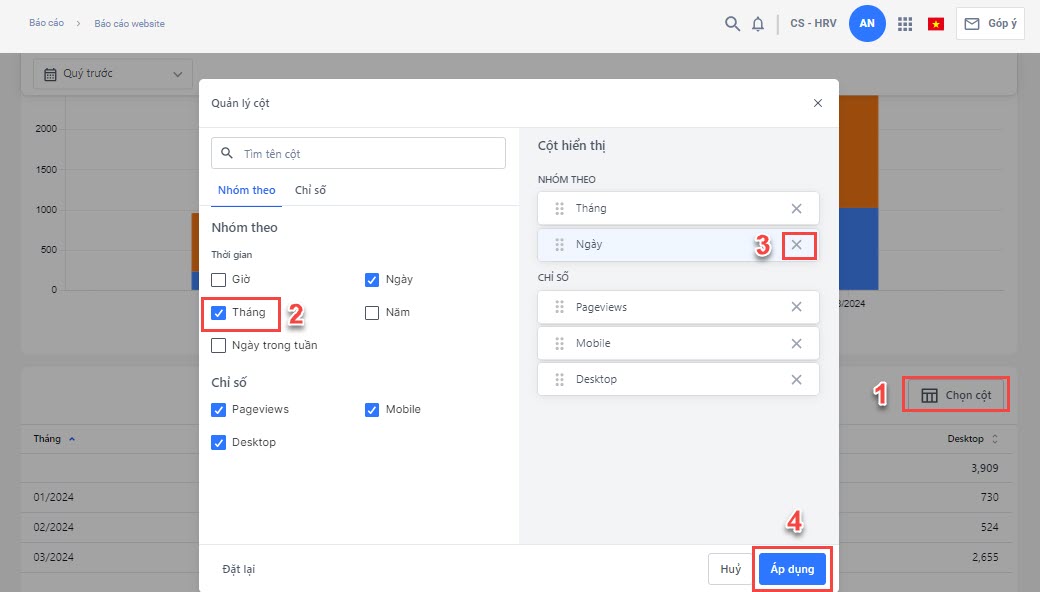This screenshot has height=592, width=1040.
Task: Remove the Desktop column with X
Action: pyautogui.click(x=796, y=379)
